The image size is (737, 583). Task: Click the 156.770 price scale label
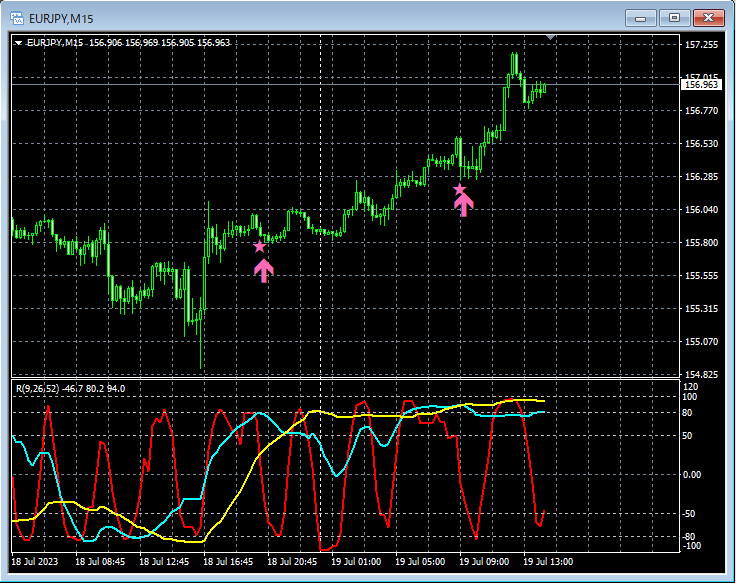[701, 110]
